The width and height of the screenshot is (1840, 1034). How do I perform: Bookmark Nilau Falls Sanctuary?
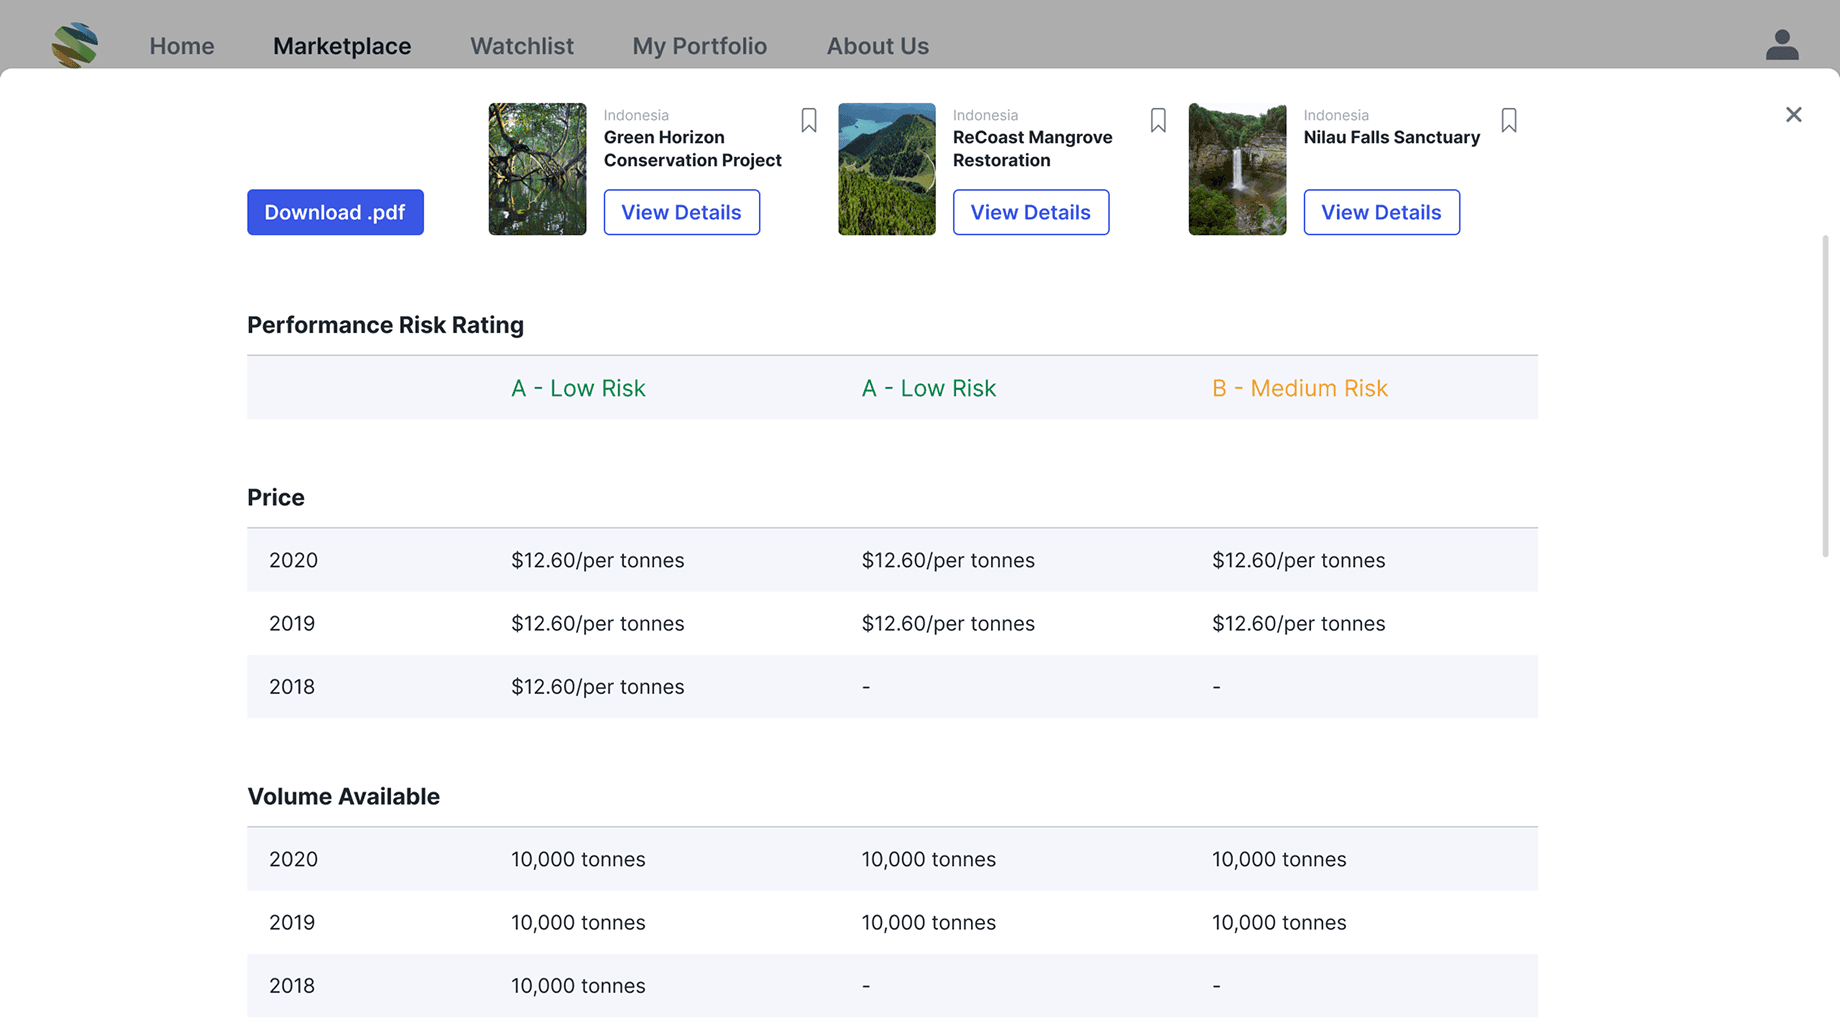pos(1509,121)
